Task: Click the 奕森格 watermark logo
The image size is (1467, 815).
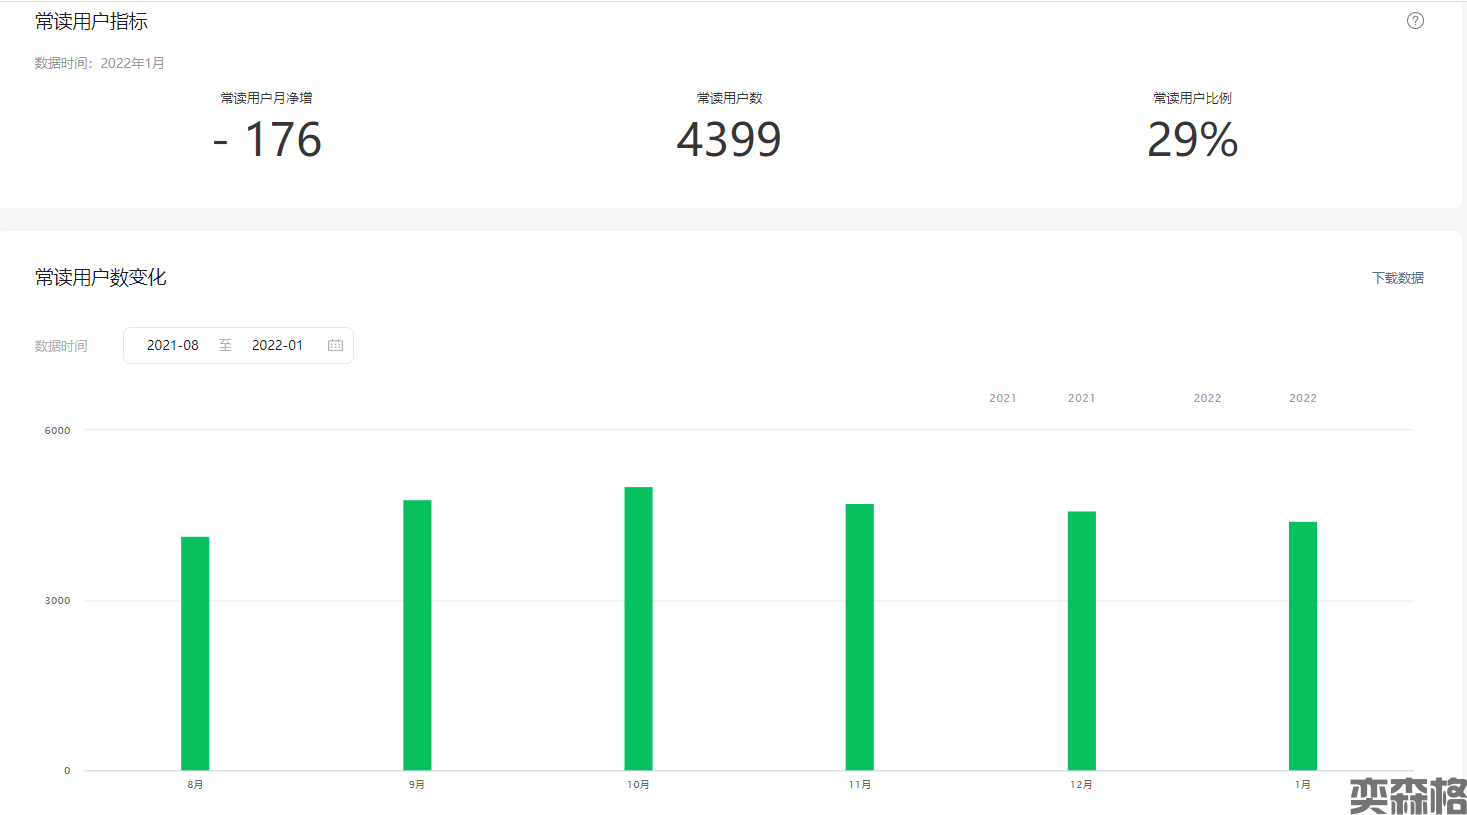Action: [x=1407, y=795]
